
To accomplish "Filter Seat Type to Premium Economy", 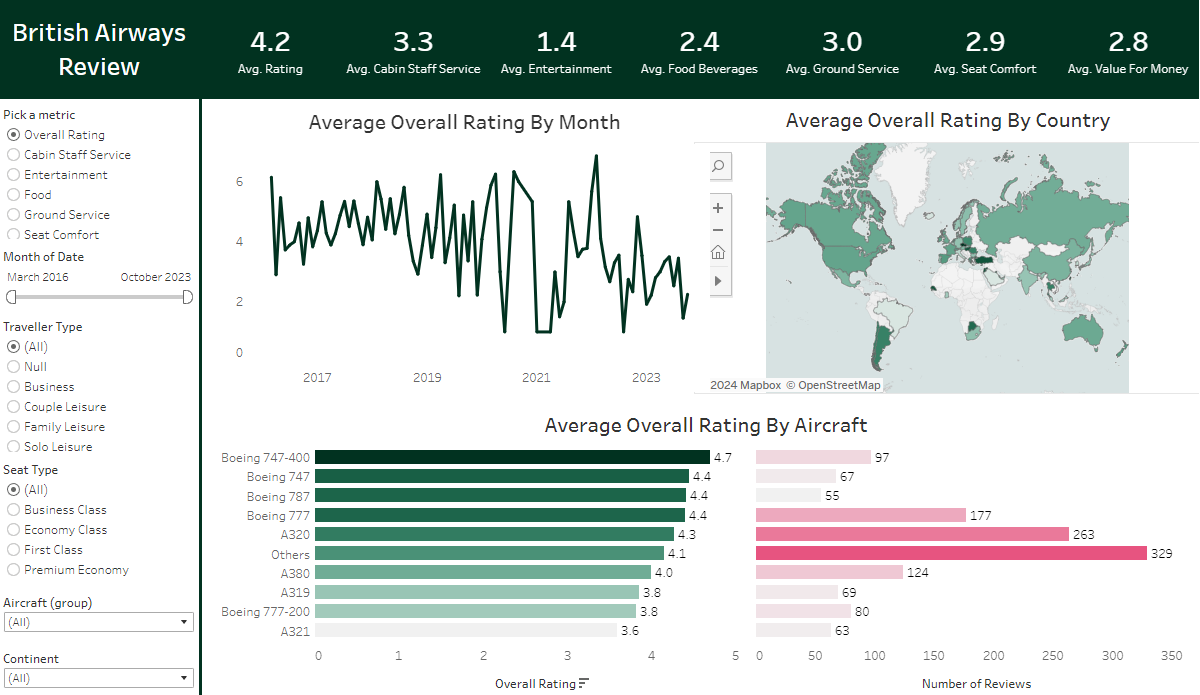I will [x=13, y=570].
